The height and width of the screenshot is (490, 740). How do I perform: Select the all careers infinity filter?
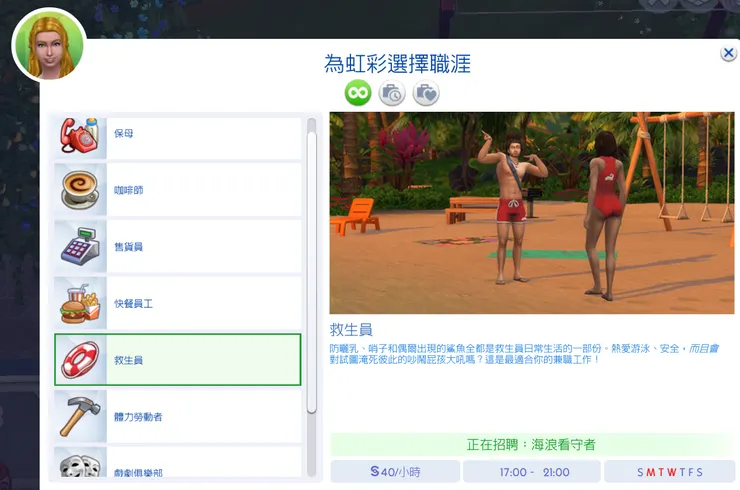point(358,93)
